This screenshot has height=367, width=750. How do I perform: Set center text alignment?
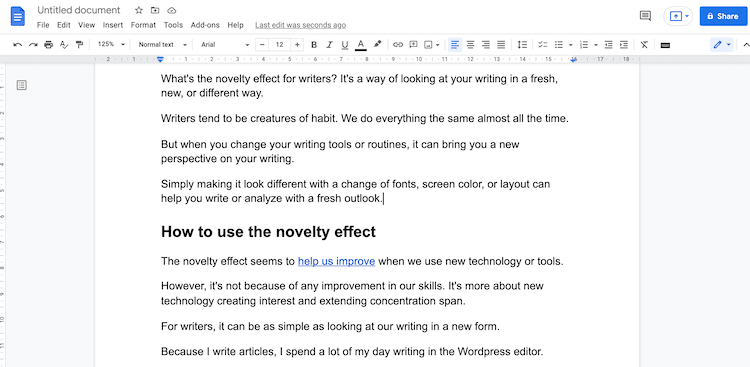[470, 44]
